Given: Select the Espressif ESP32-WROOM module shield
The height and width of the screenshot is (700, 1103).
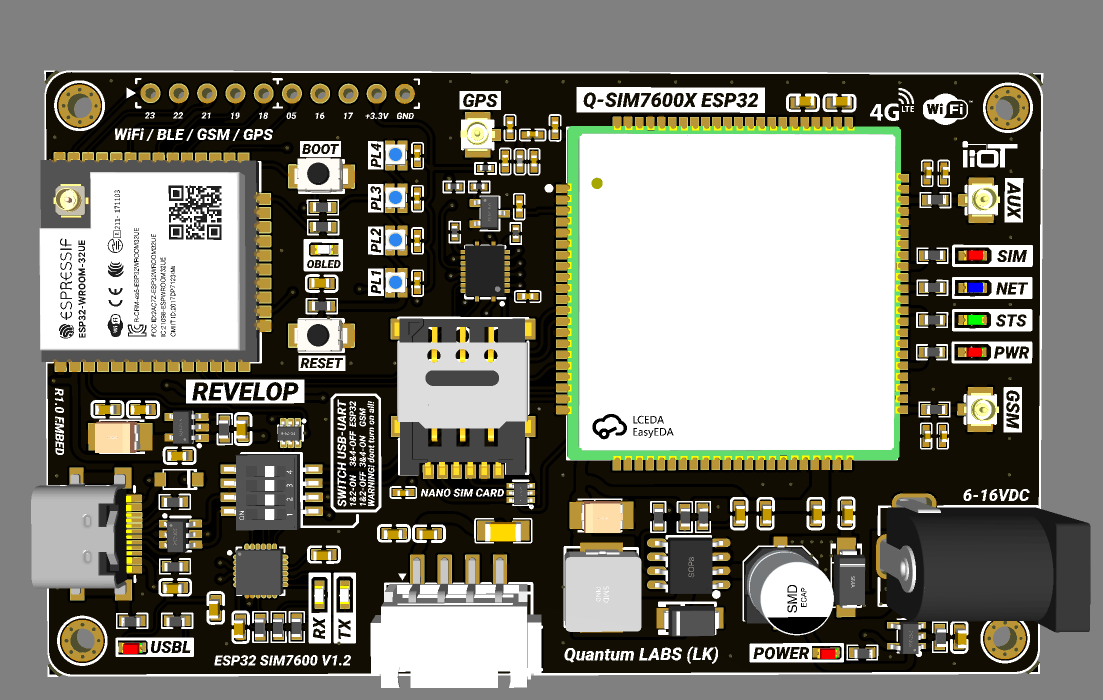Looking at the screenshot, I should 148,262.
